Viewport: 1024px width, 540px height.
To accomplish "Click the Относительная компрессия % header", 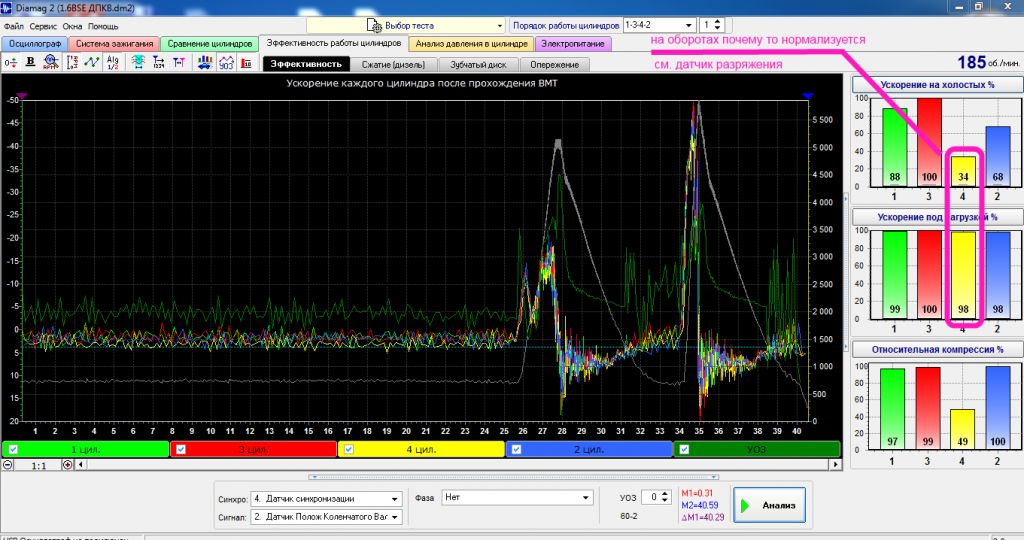I will click(x=937, y=349).
